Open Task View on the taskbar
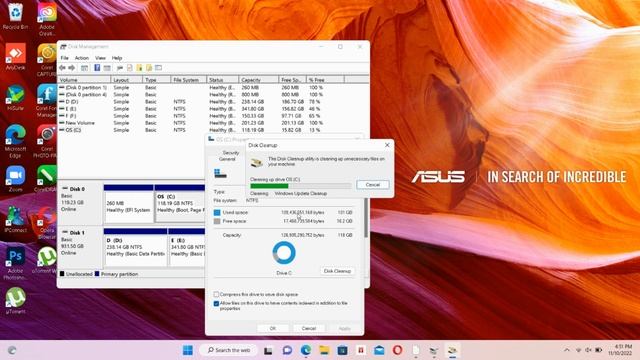The width and height of the screenshot is (640, 360). tap(268, 350)
